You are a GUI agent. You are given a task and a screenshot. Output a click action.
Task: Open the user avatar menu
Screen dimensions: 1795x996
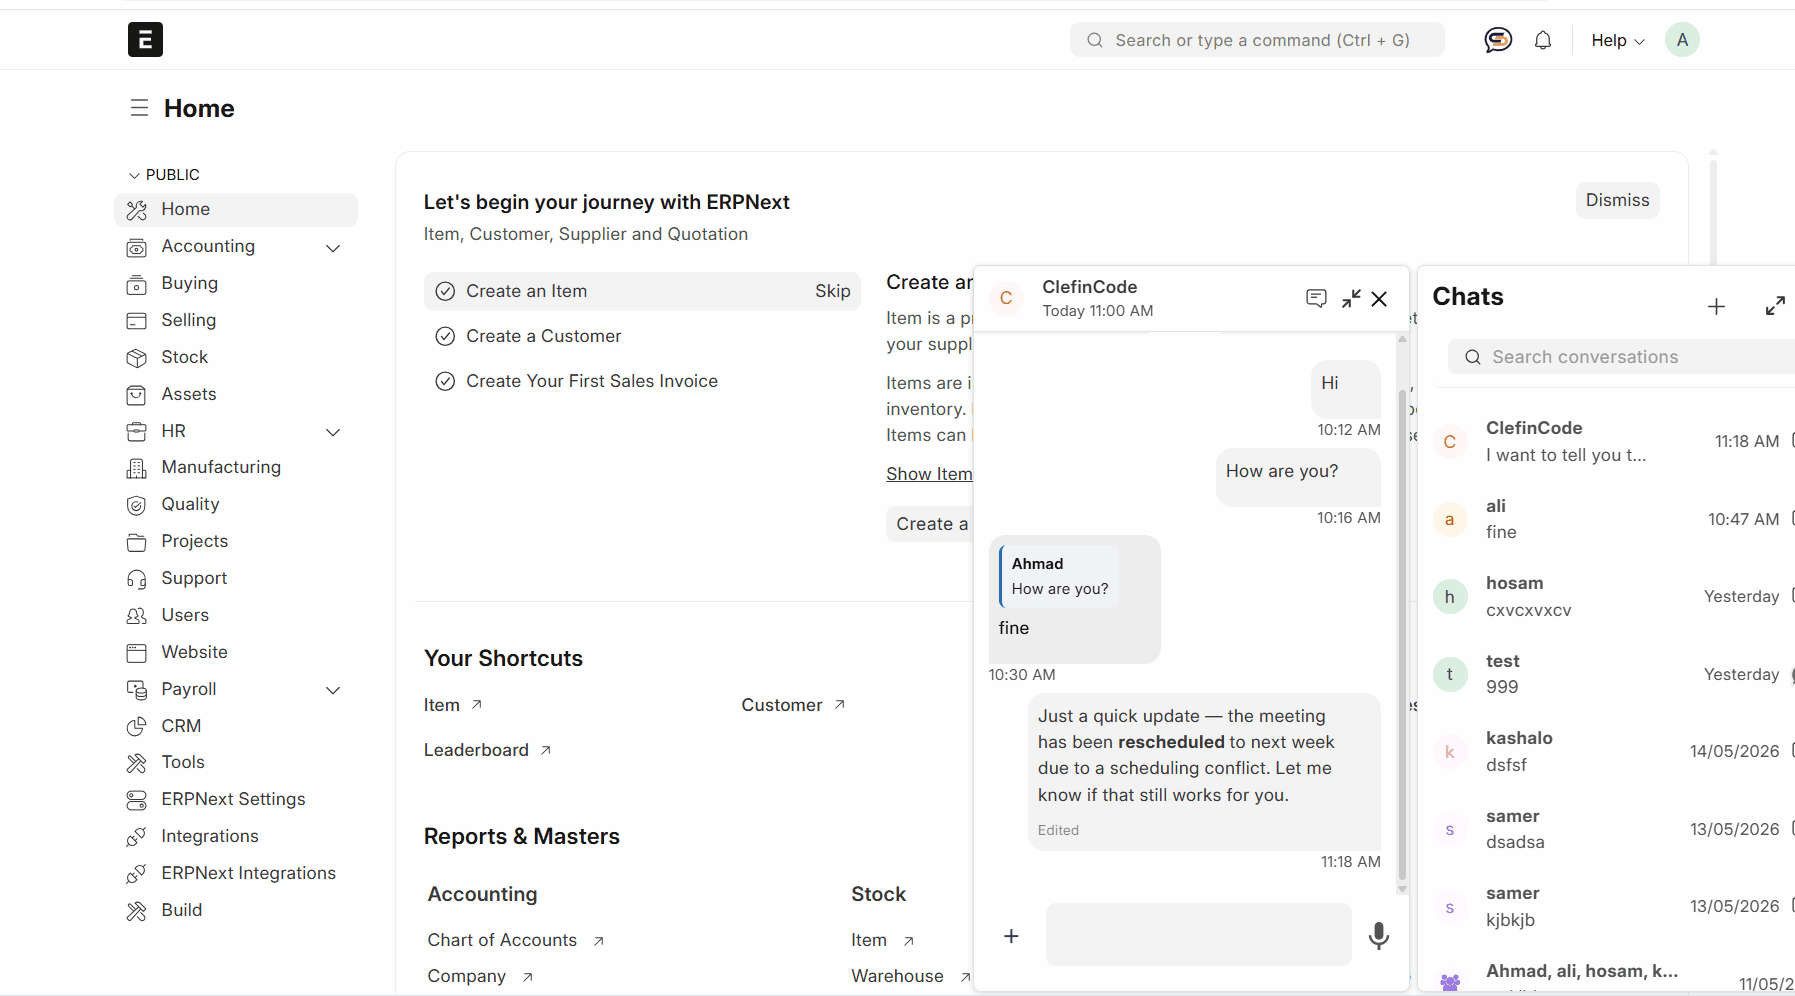pos(1682,40)
